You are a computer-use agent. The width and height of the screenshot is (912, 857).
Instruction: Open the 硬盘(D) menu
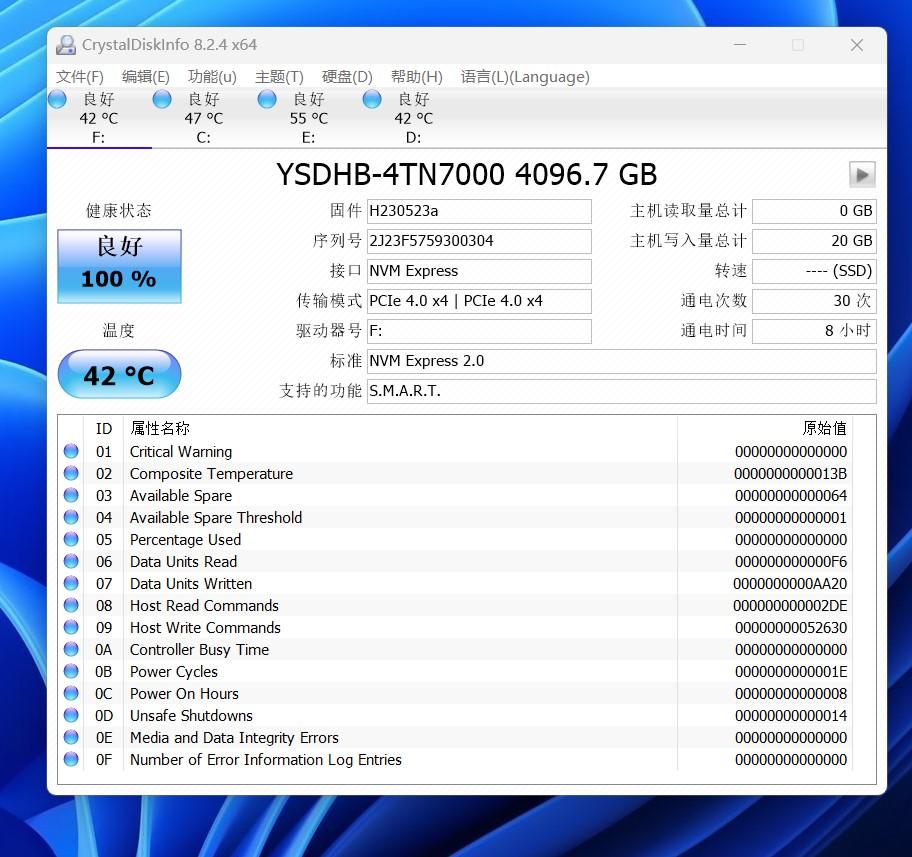(x=347, y=77)
